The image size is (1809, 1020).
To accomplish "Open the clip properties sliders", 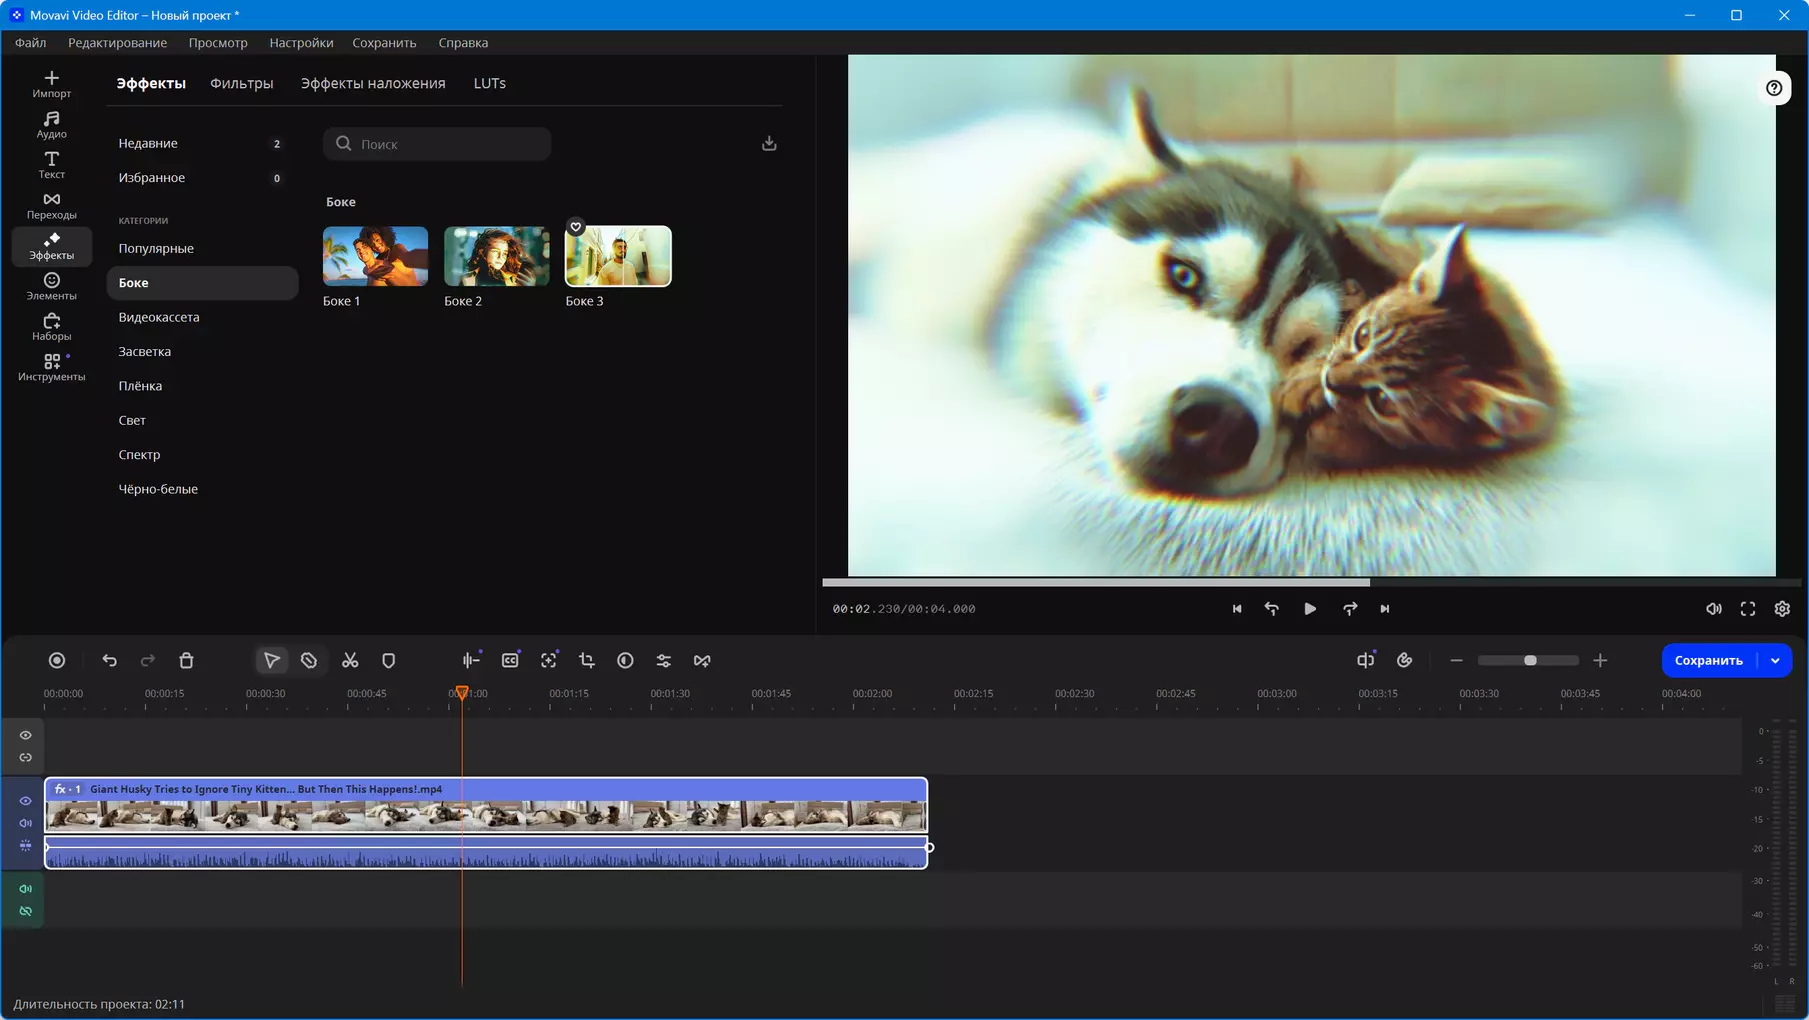I will point(664,660).
